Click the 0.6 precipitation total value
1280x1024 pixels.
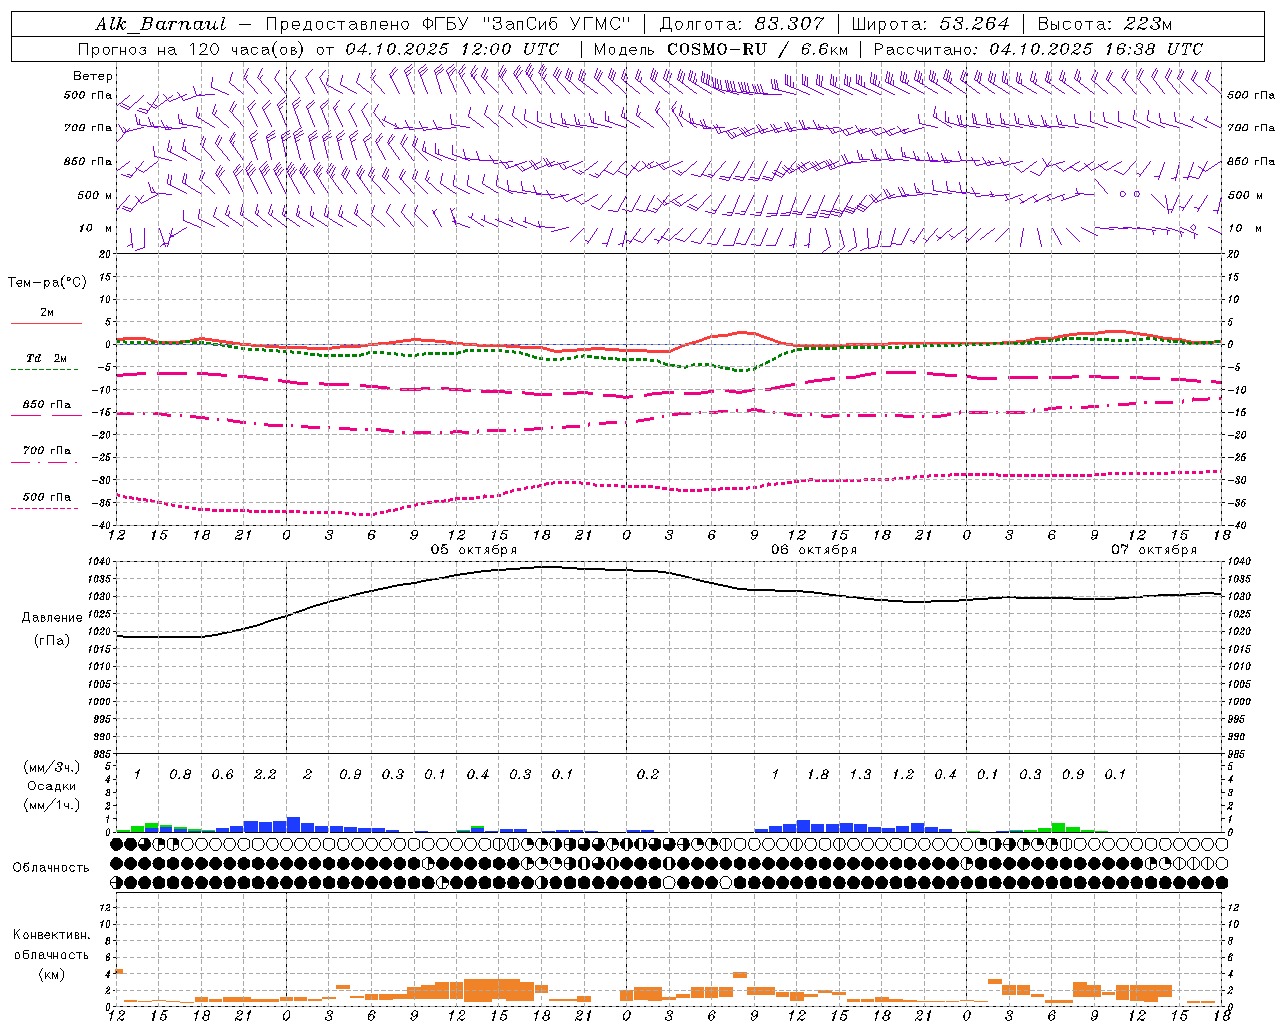coord(222,775)
